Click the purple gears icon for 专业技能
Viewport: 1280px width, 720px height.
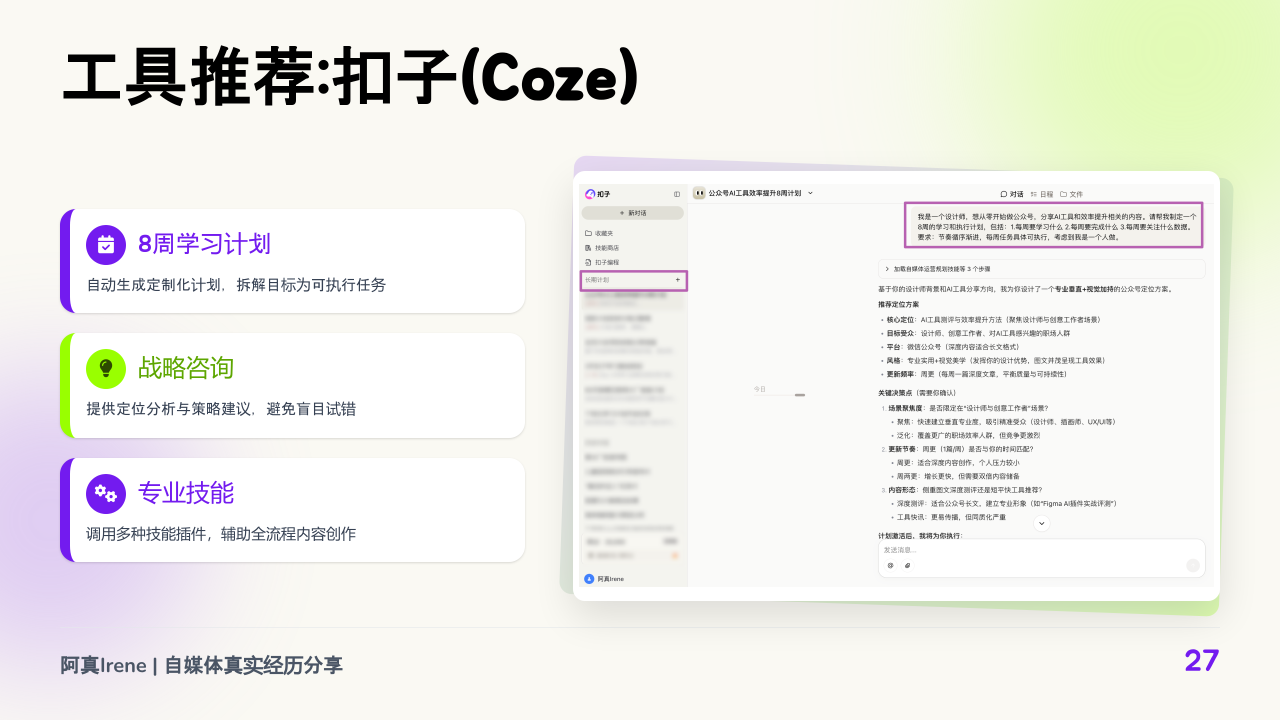(x=106, y=492)
